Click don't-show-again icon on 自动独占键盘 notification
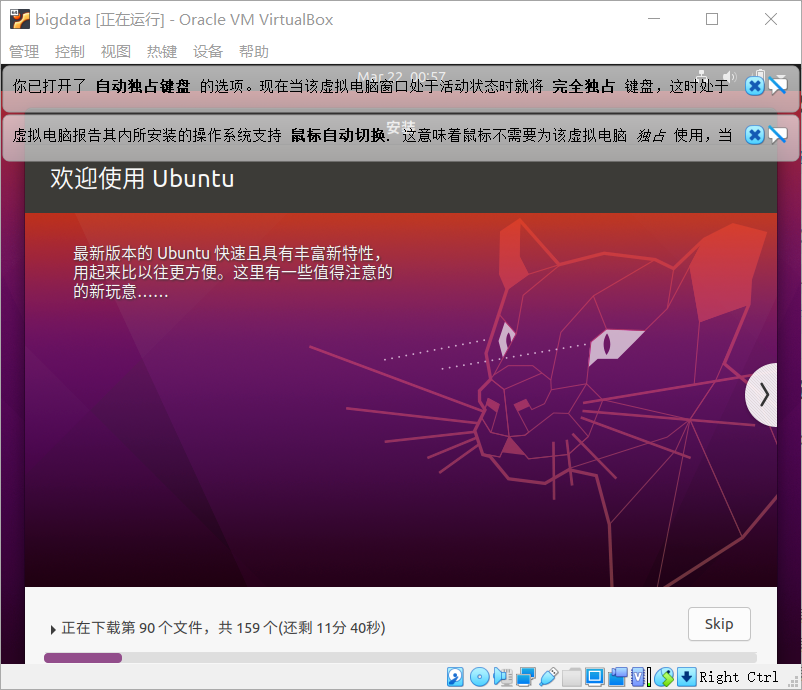 pos(777,86)
